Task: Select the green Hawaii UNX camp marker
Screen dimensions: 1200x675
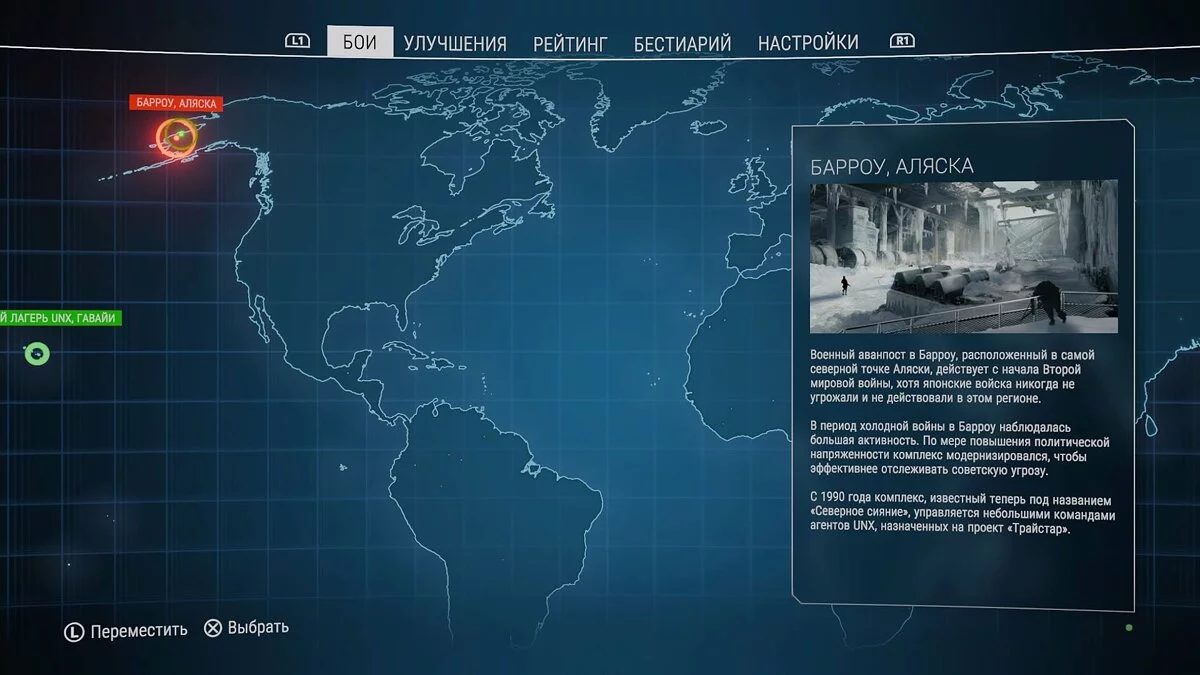Action: [37, 353]
